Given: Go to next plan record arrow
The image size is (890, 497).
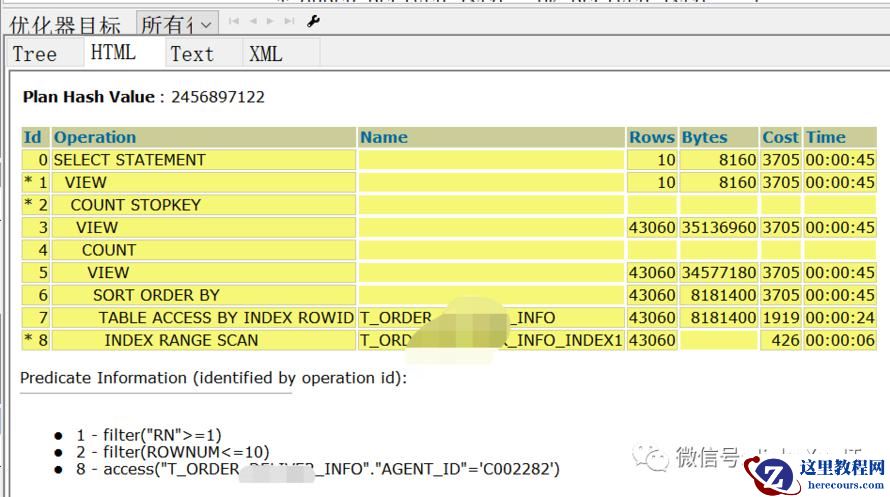Looking at the screenshot, I should 270,21.
